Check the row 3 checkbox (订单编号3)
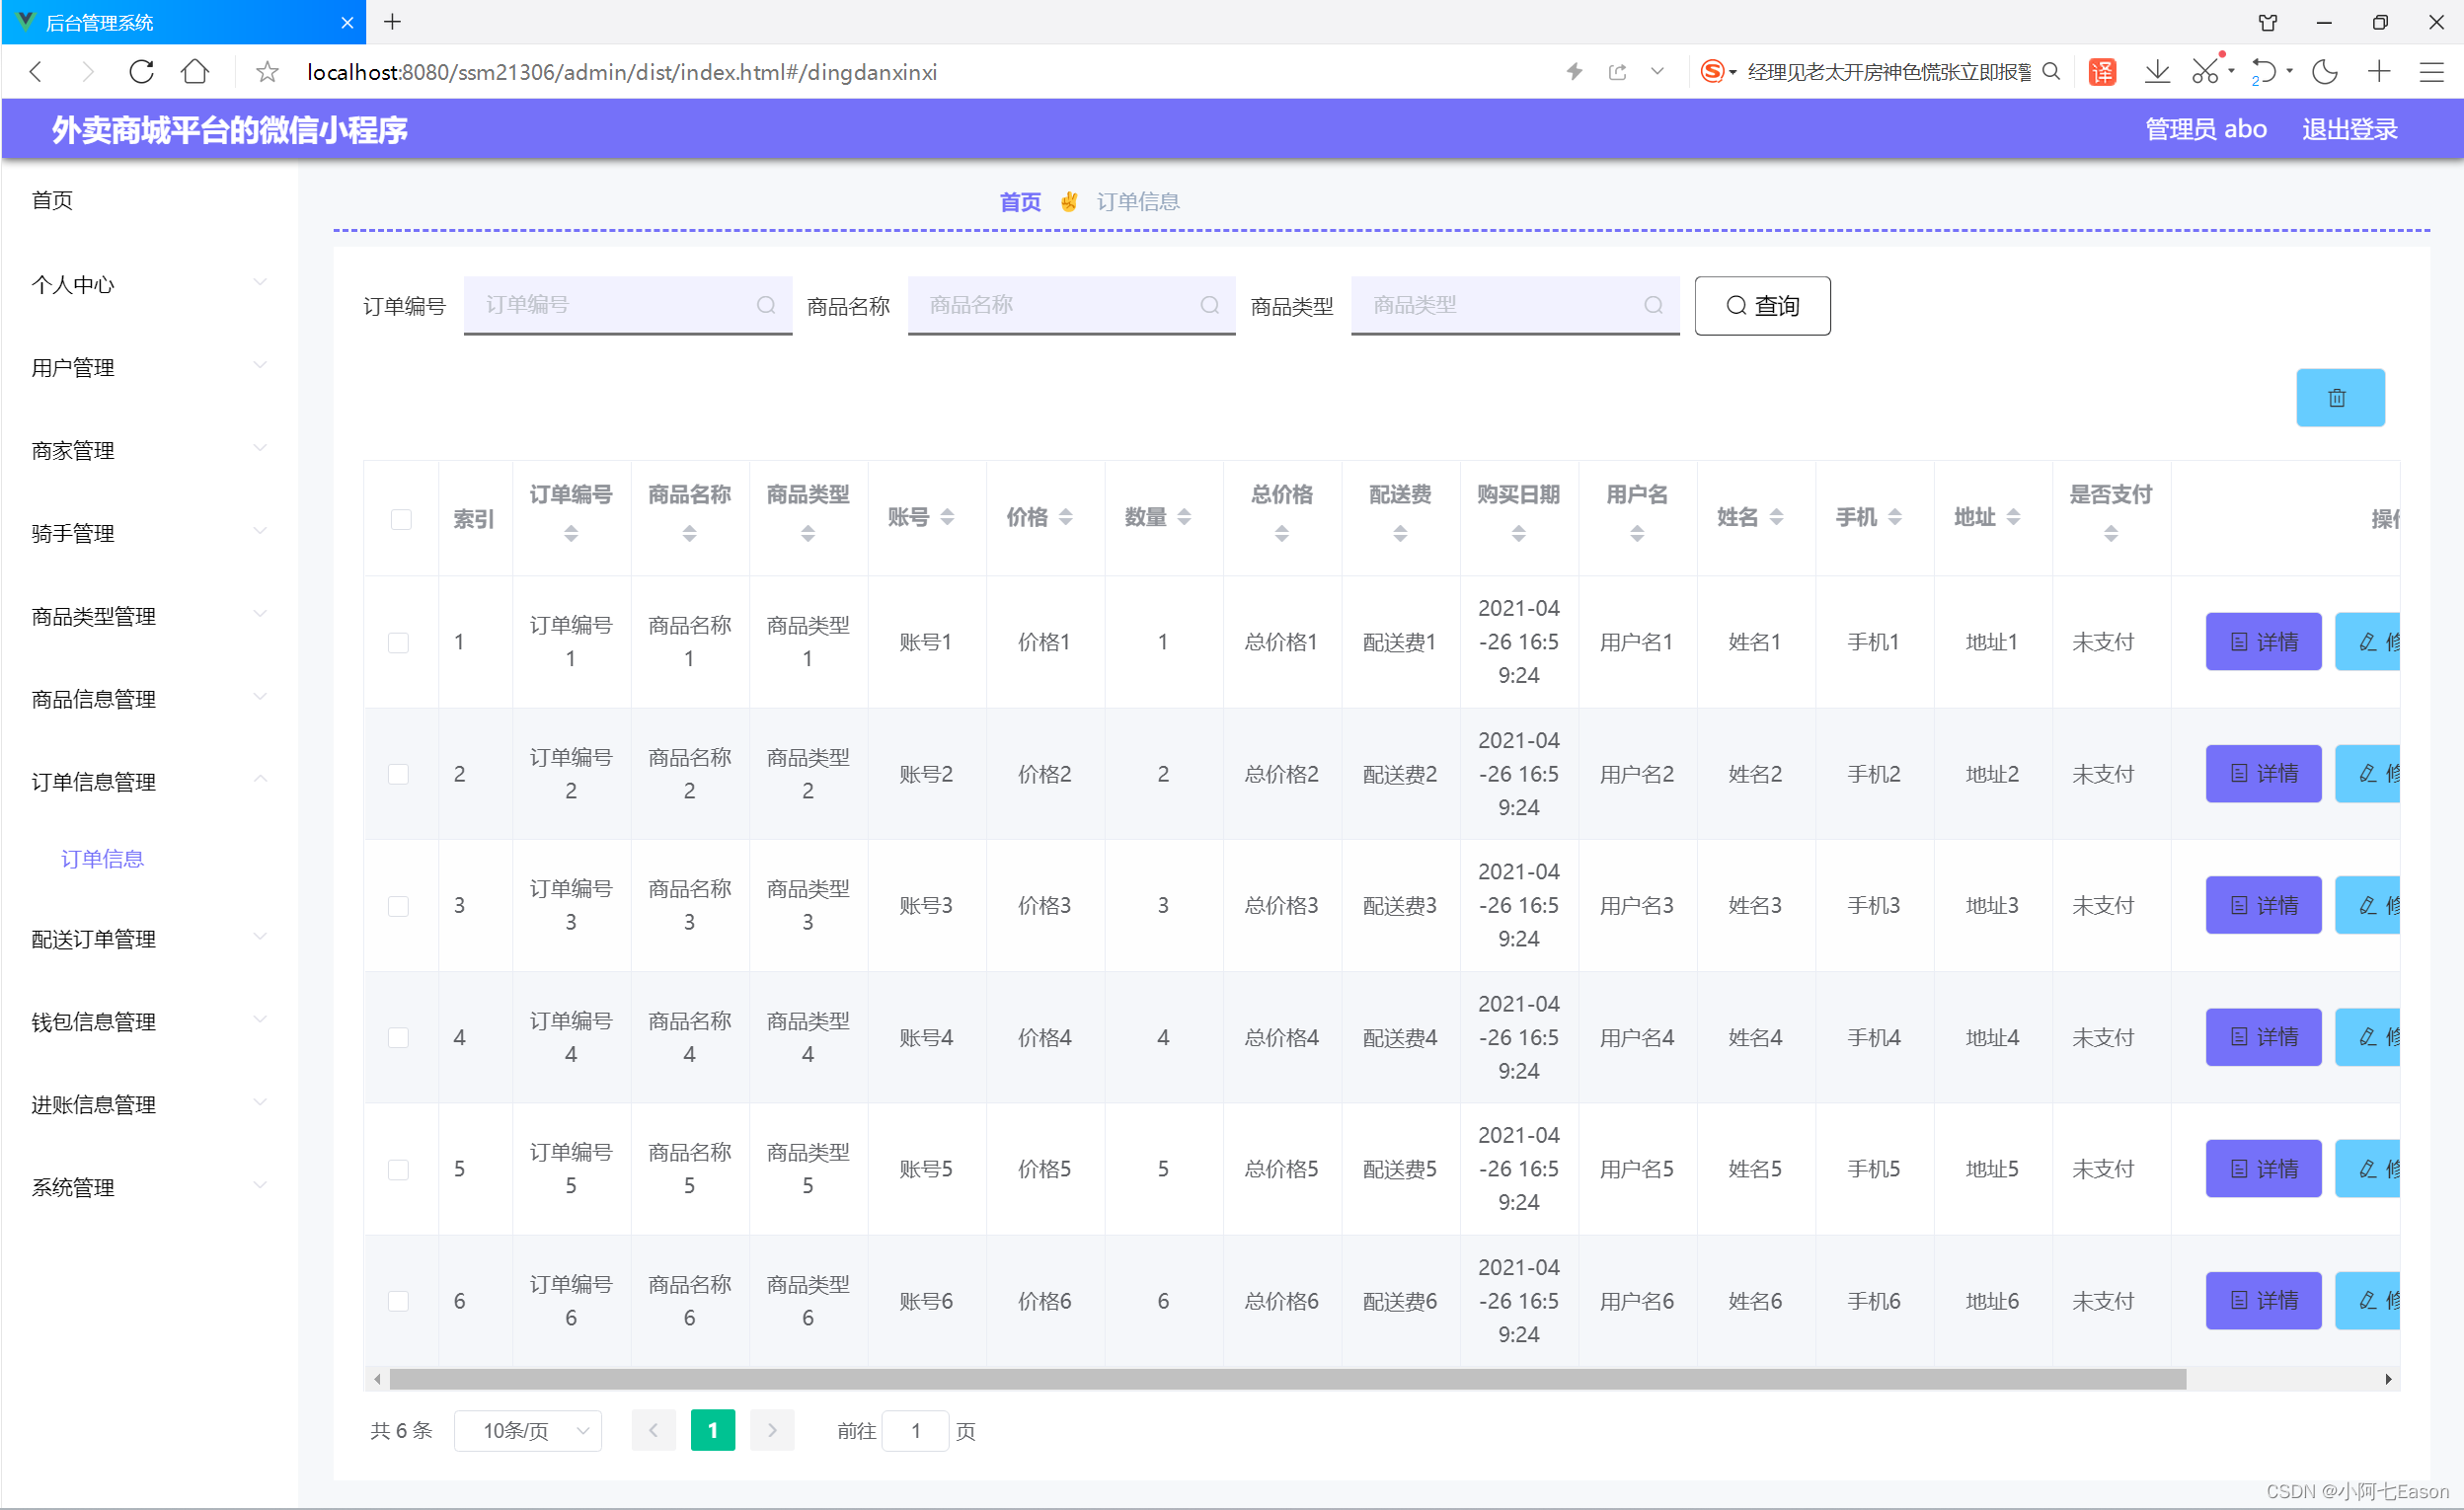 (x=398, y=906)
